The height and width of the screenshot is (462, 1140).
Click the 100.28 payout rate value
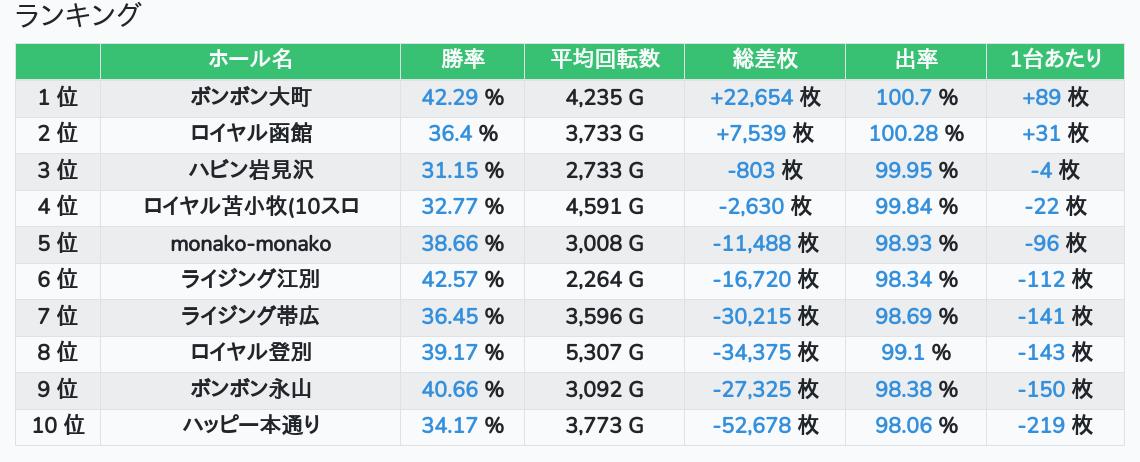903,133
